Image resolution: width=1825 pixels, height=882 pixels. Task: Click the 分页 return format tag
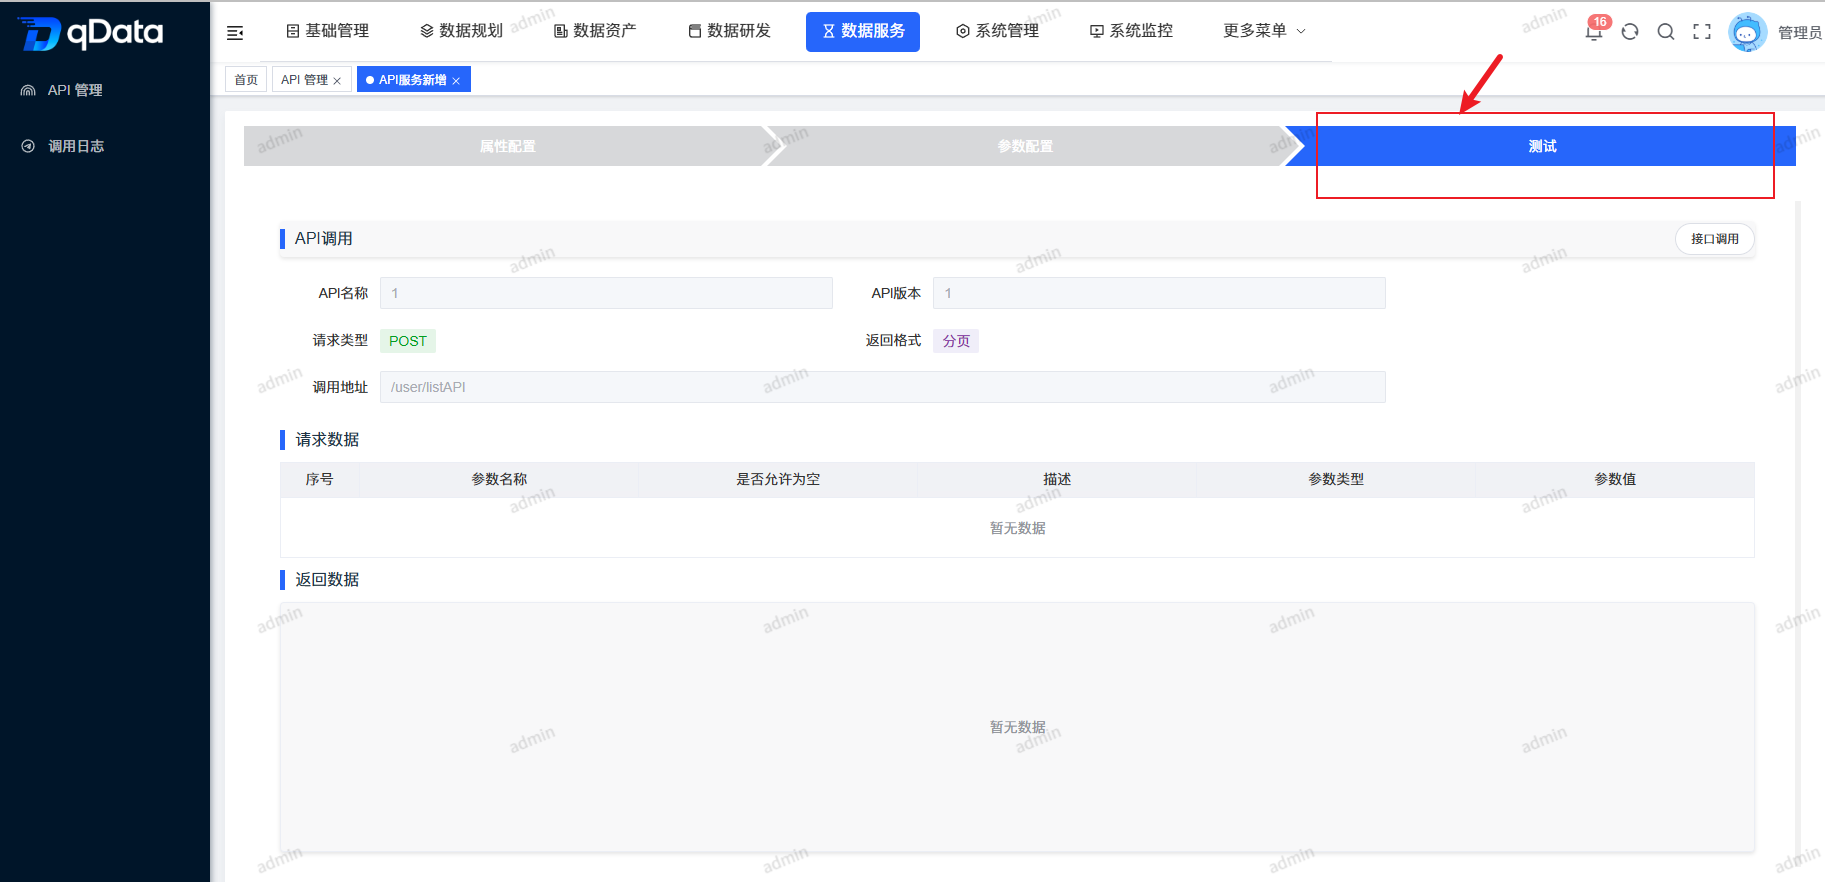[956, 341]
